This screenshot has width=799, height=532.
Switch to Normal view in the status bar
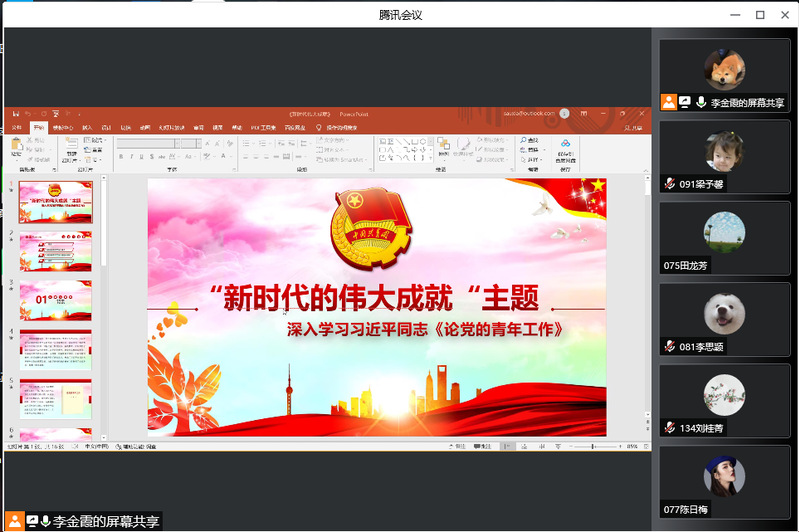click(x=507, y=446)
